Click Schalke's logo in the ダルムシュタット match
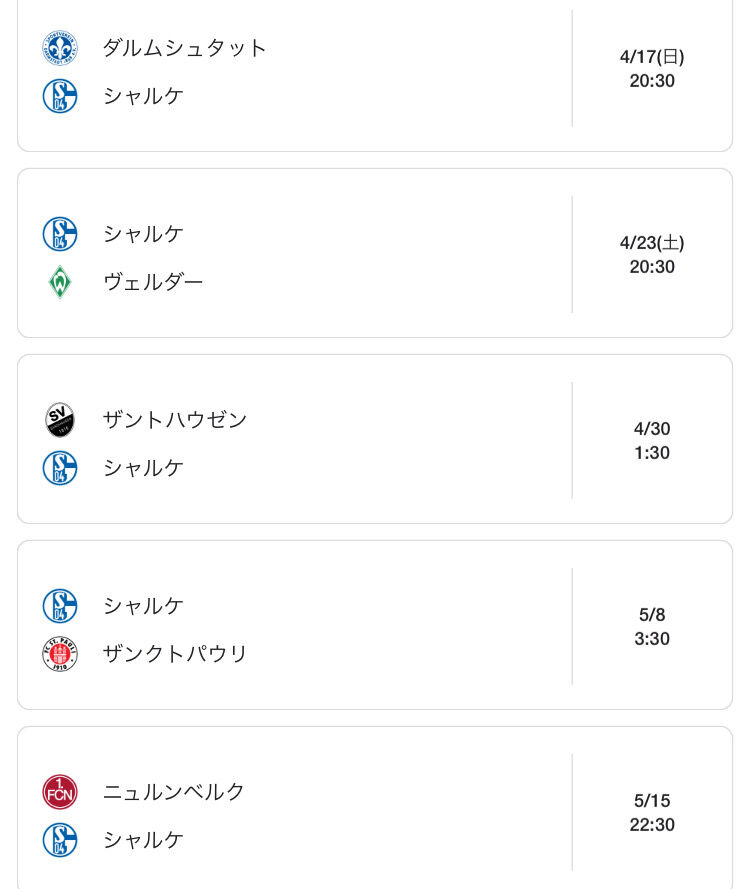The image size is (750, 889). [x=60, y=96]
